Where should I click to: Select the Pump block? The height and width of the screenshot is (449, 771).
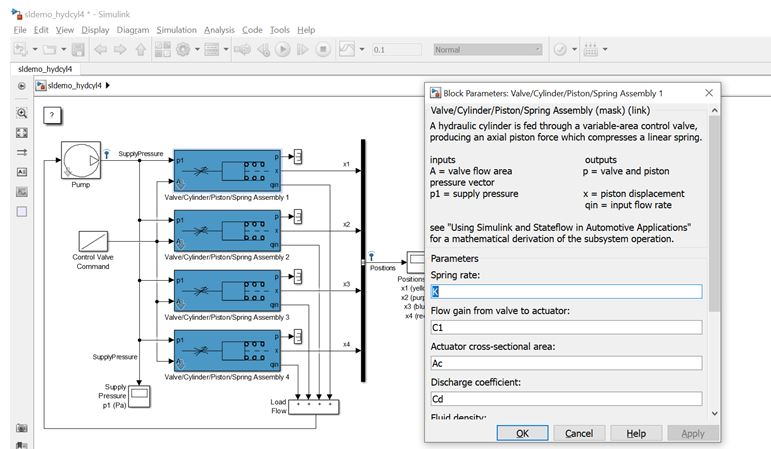(81, 160)
